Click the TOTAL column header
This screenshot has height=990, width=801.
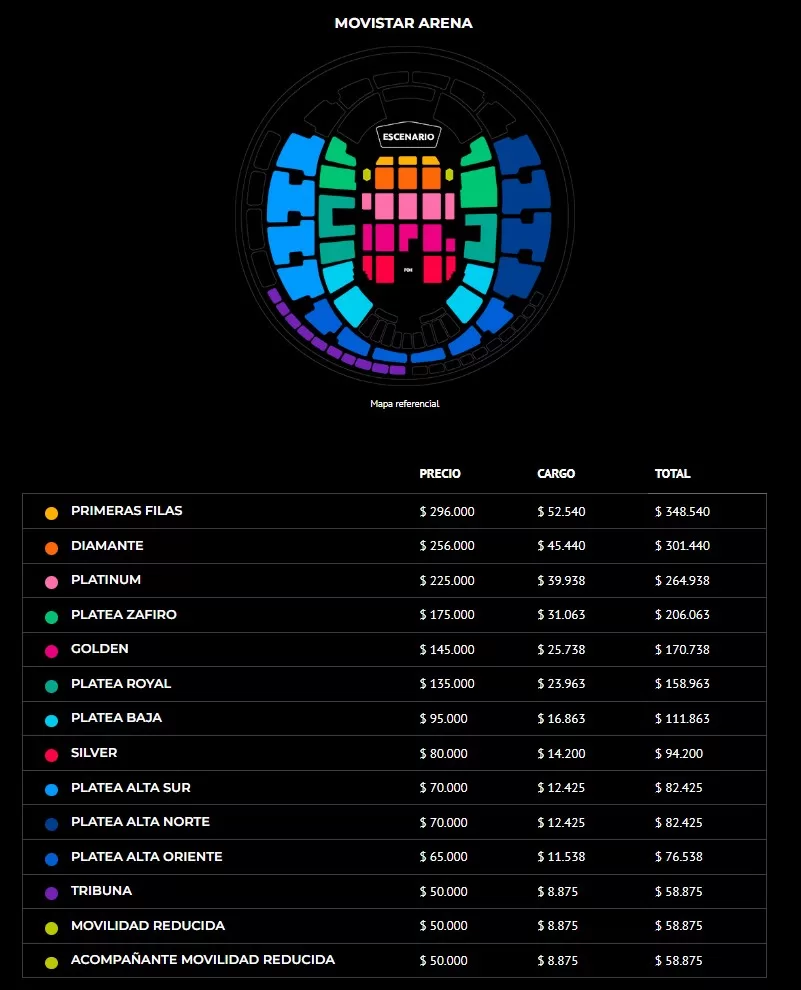[673, 474]
